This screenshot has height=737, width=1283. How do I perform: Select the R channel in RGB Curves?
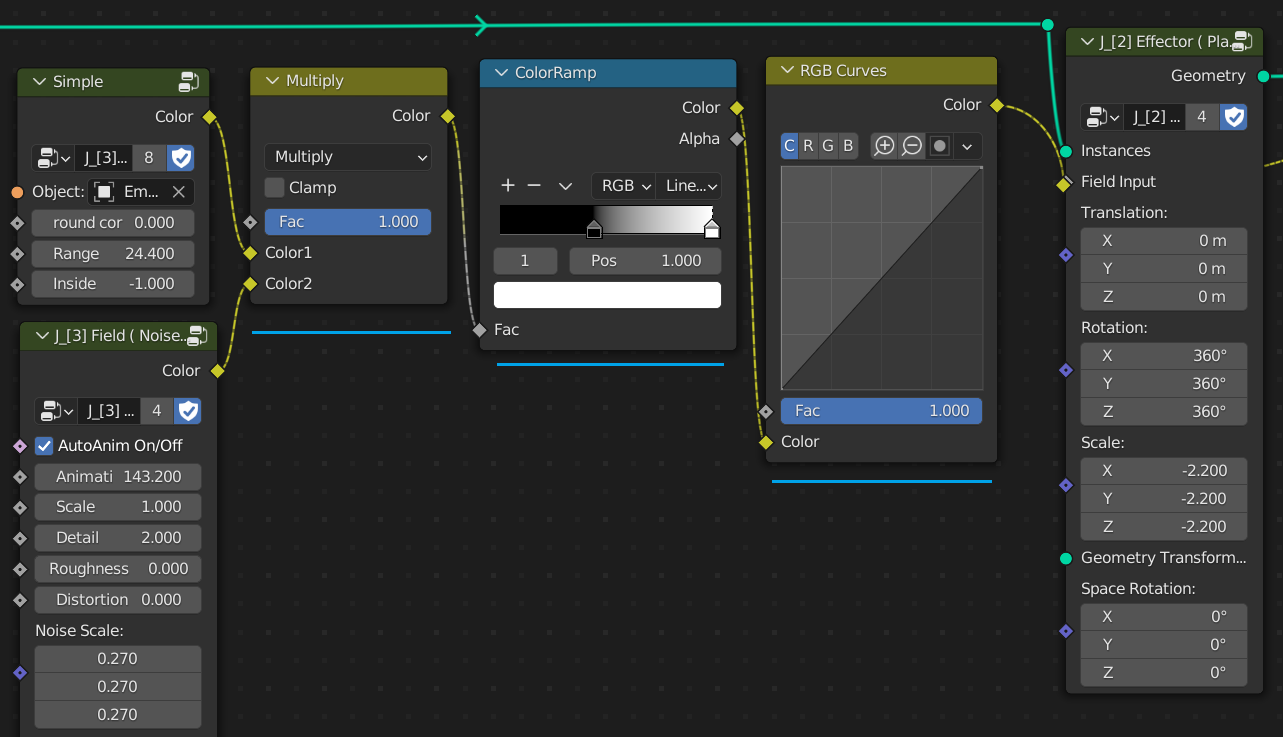[x=808, y=146]
